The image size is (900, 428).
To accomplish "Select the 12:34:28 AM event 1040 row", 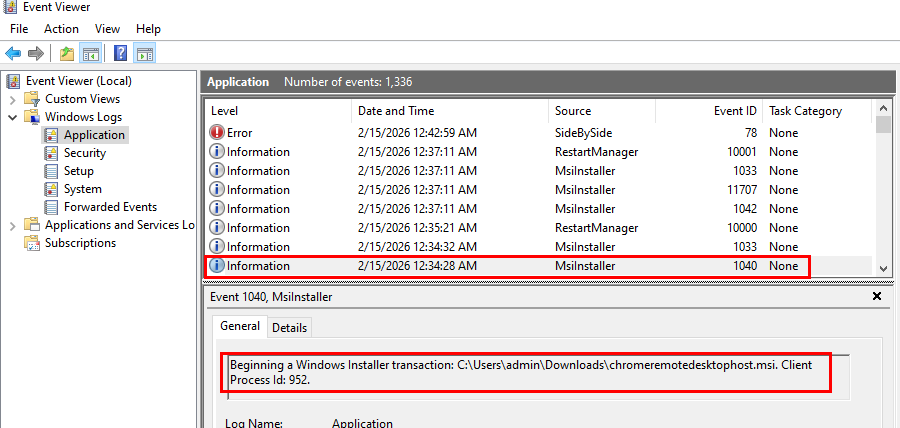I will (x=537, y=266).
